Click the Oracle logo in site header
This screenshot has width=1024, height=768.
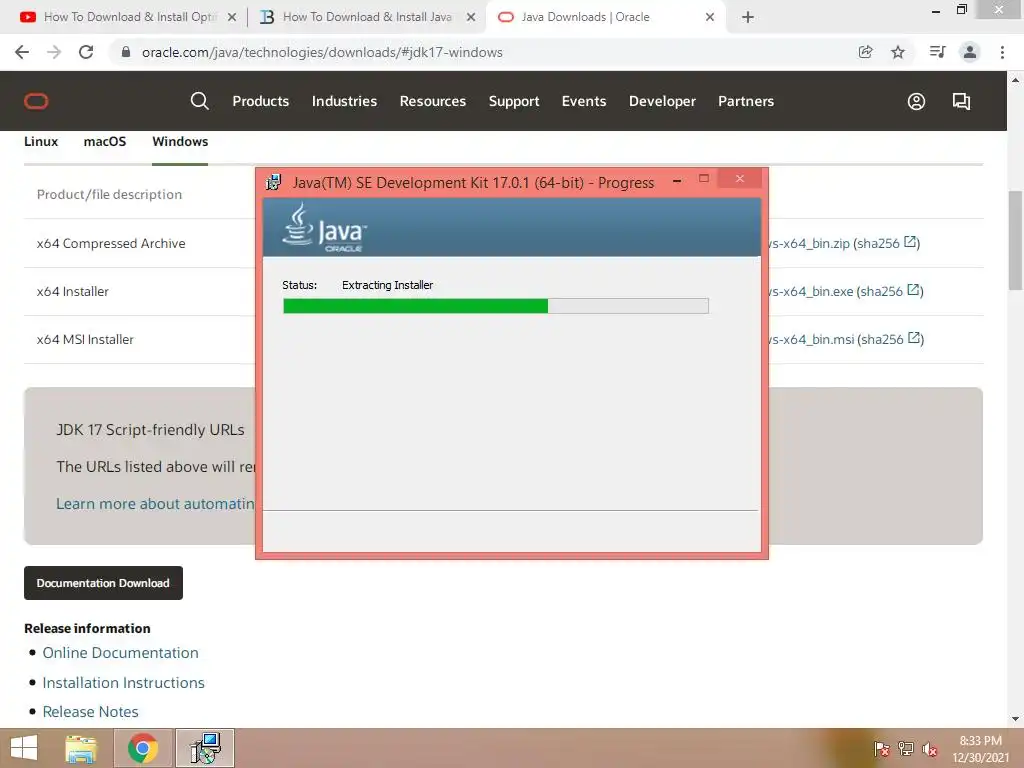(x=36, y=101)
